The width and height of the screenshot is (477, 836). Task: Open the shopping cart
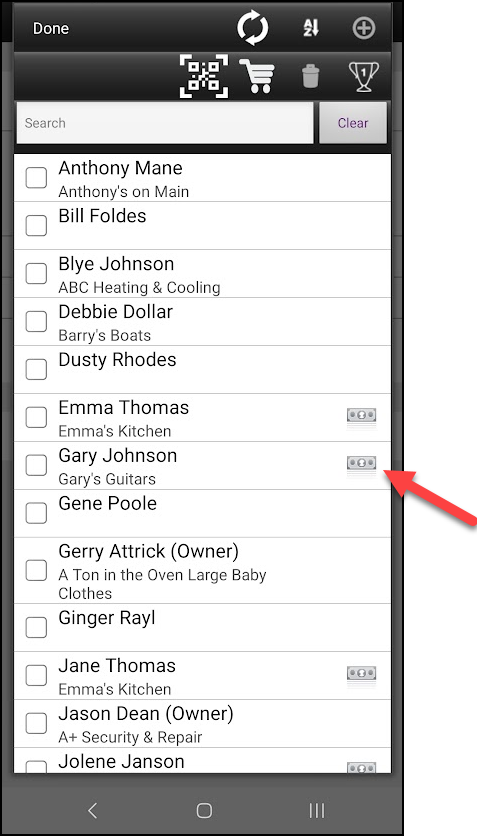tap(257, 76)
